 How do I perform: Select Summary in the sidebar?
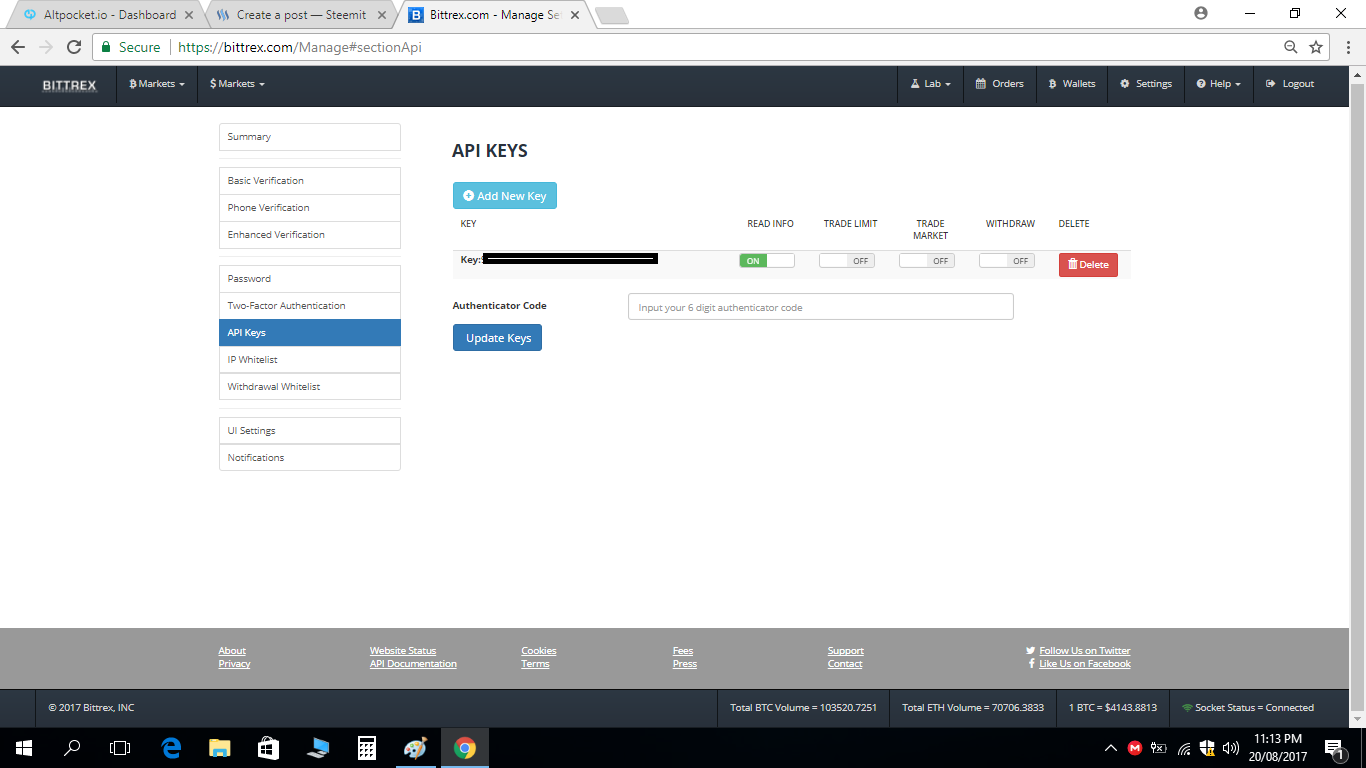310,137
